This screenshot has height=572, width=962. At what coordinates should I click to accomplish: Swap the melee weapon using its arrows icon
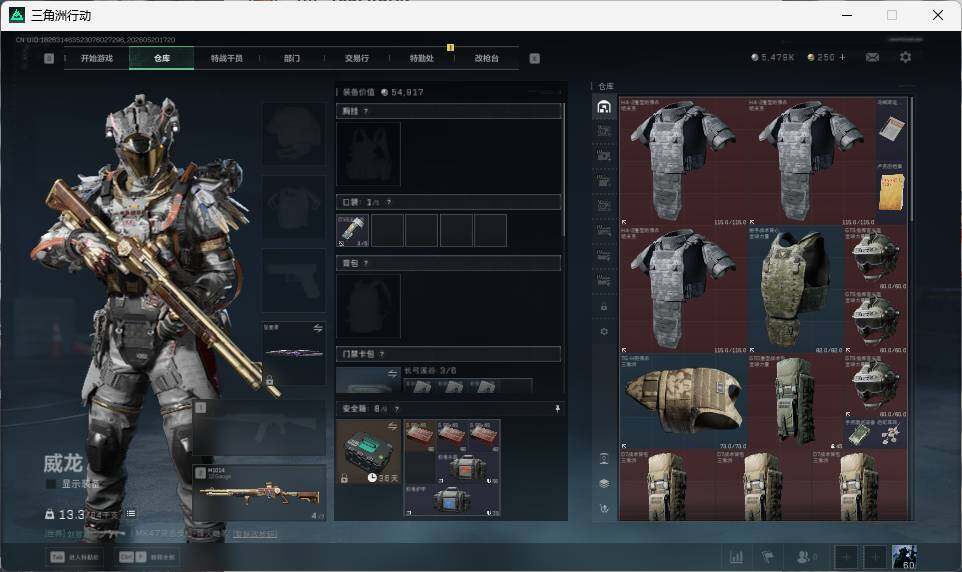[x=318, y=328]
